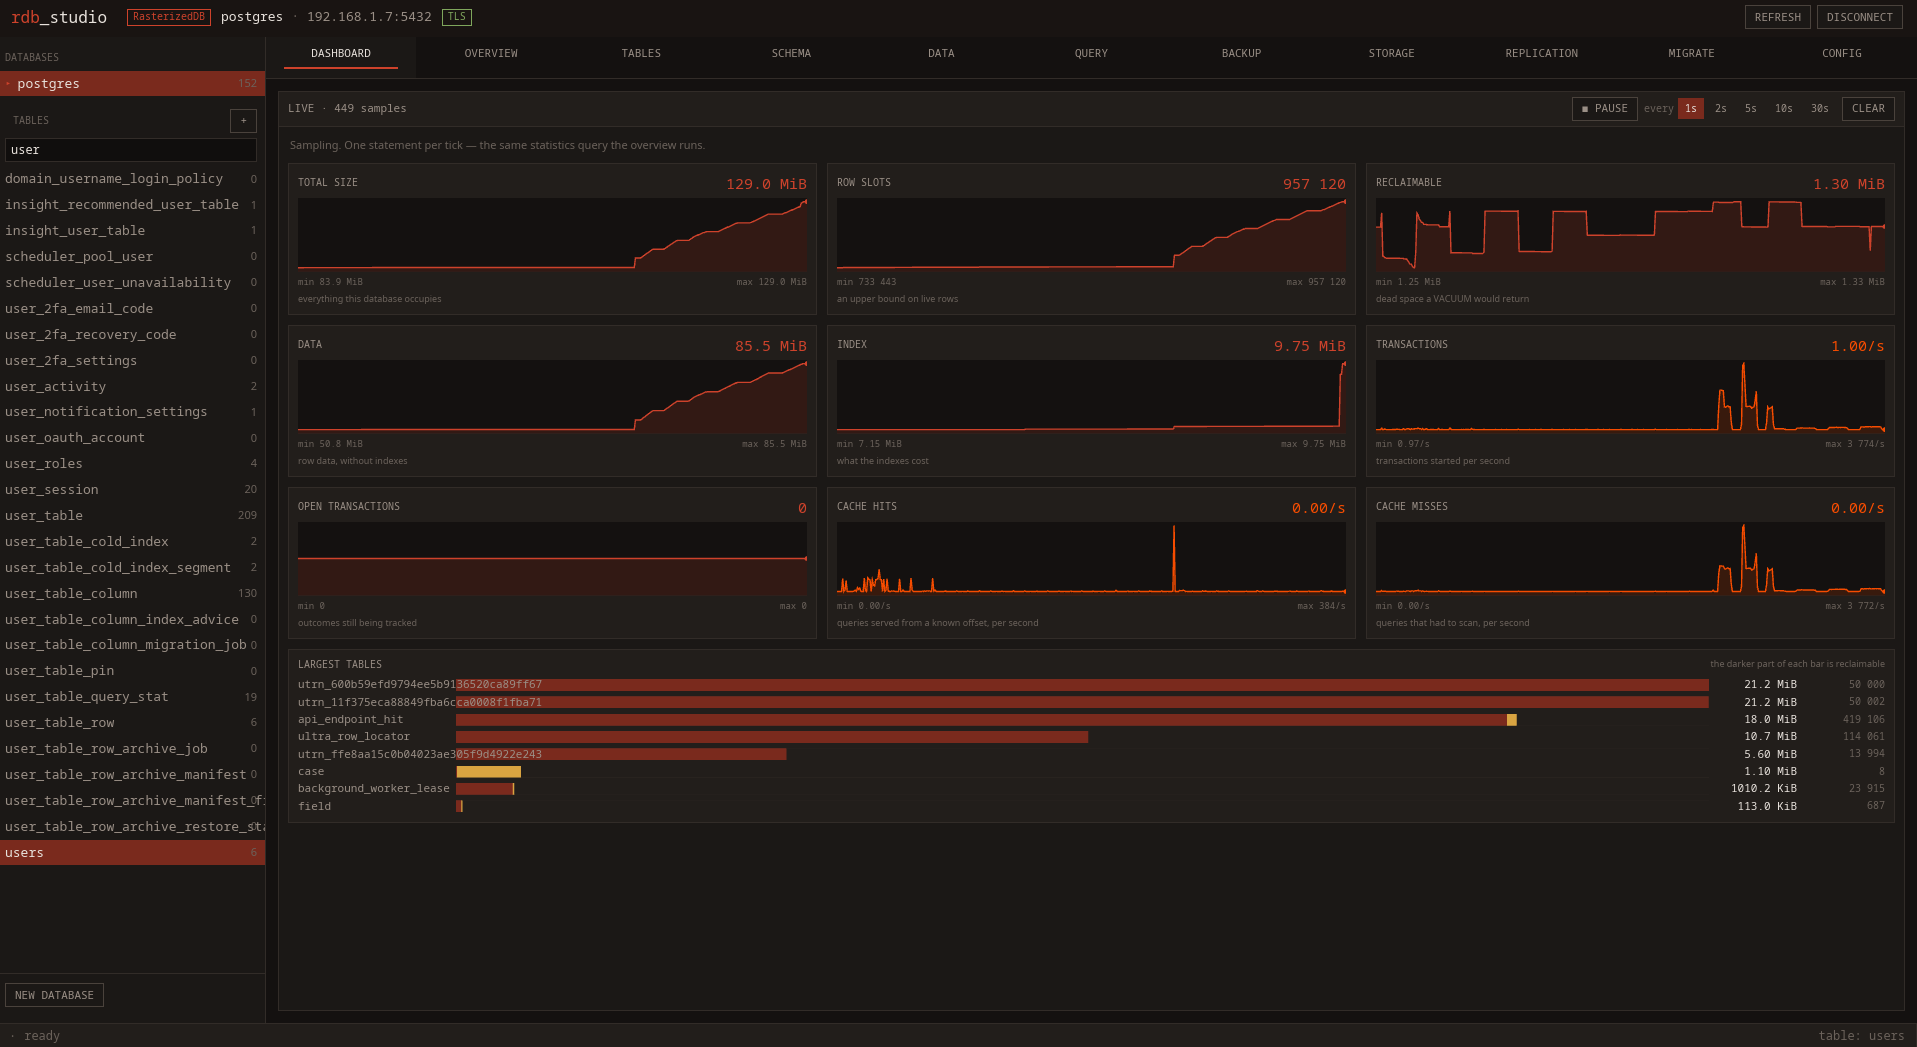Open table user_session
1917x1047 pixels.
pyautogui.click(x=132, y=490)
